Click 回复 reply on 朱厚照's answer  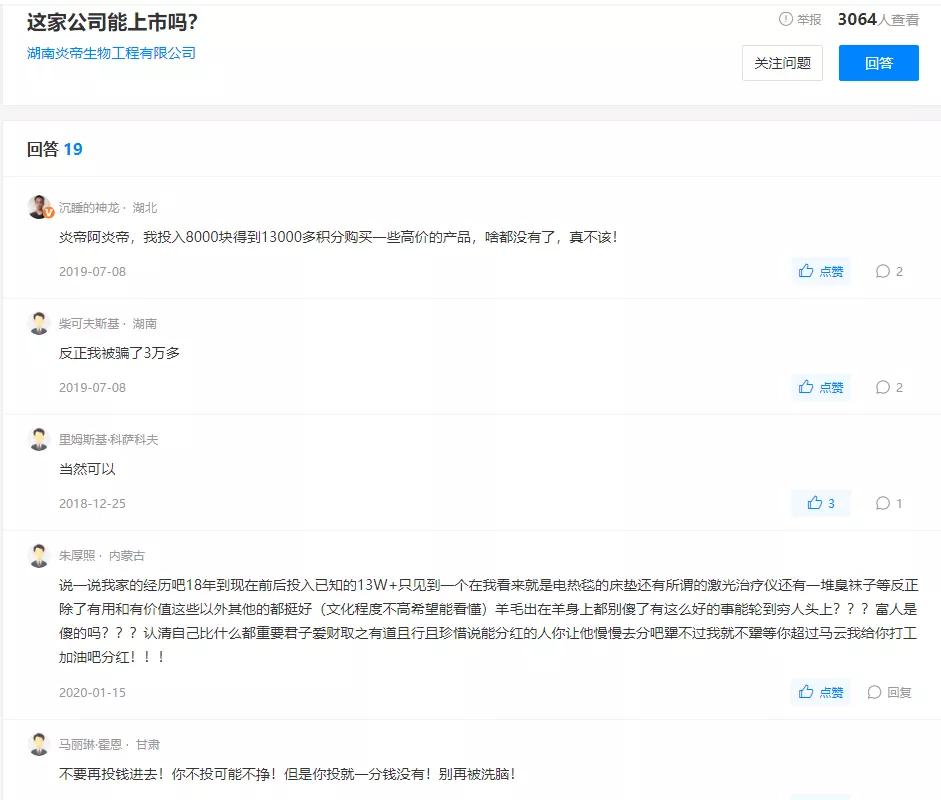tap(889, 692)
